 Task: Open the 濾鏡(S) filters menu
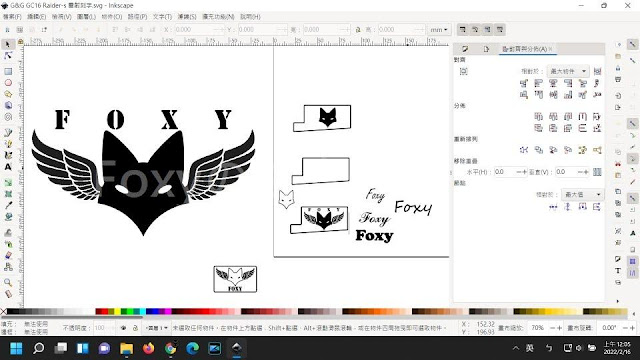[187, 17]
